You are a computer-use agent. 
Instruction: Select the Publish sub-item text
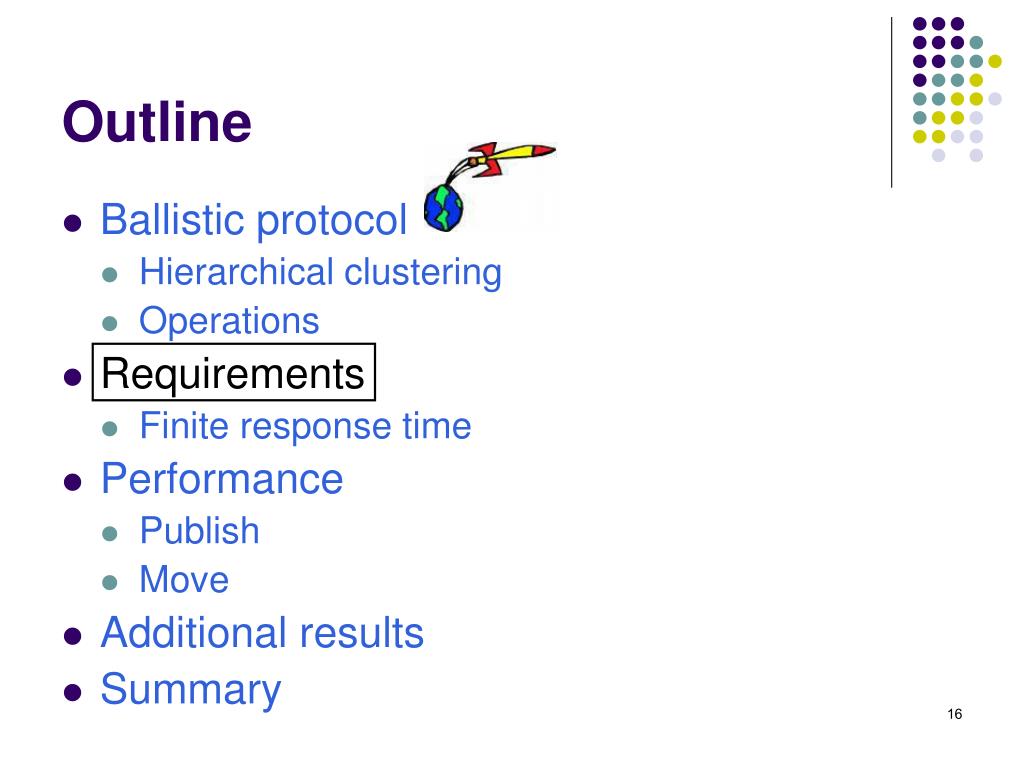(x=199, y=530)
